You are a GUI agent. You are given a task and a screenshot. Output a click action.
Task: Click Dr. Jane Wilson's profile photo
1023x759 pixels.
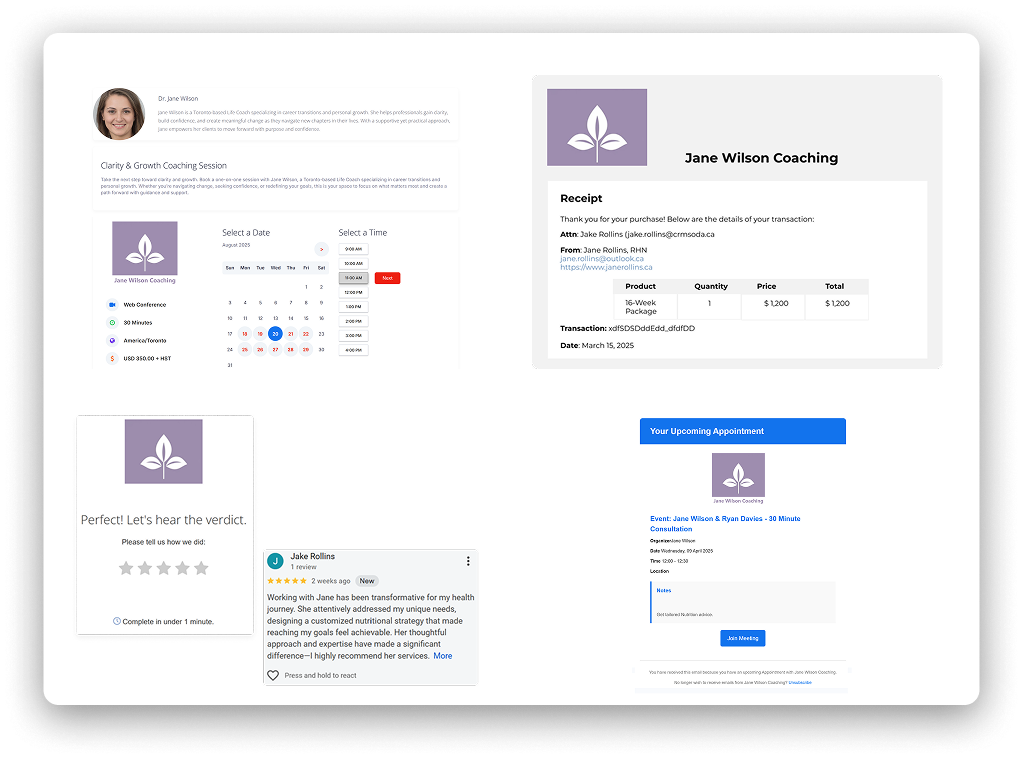point(119,114)
